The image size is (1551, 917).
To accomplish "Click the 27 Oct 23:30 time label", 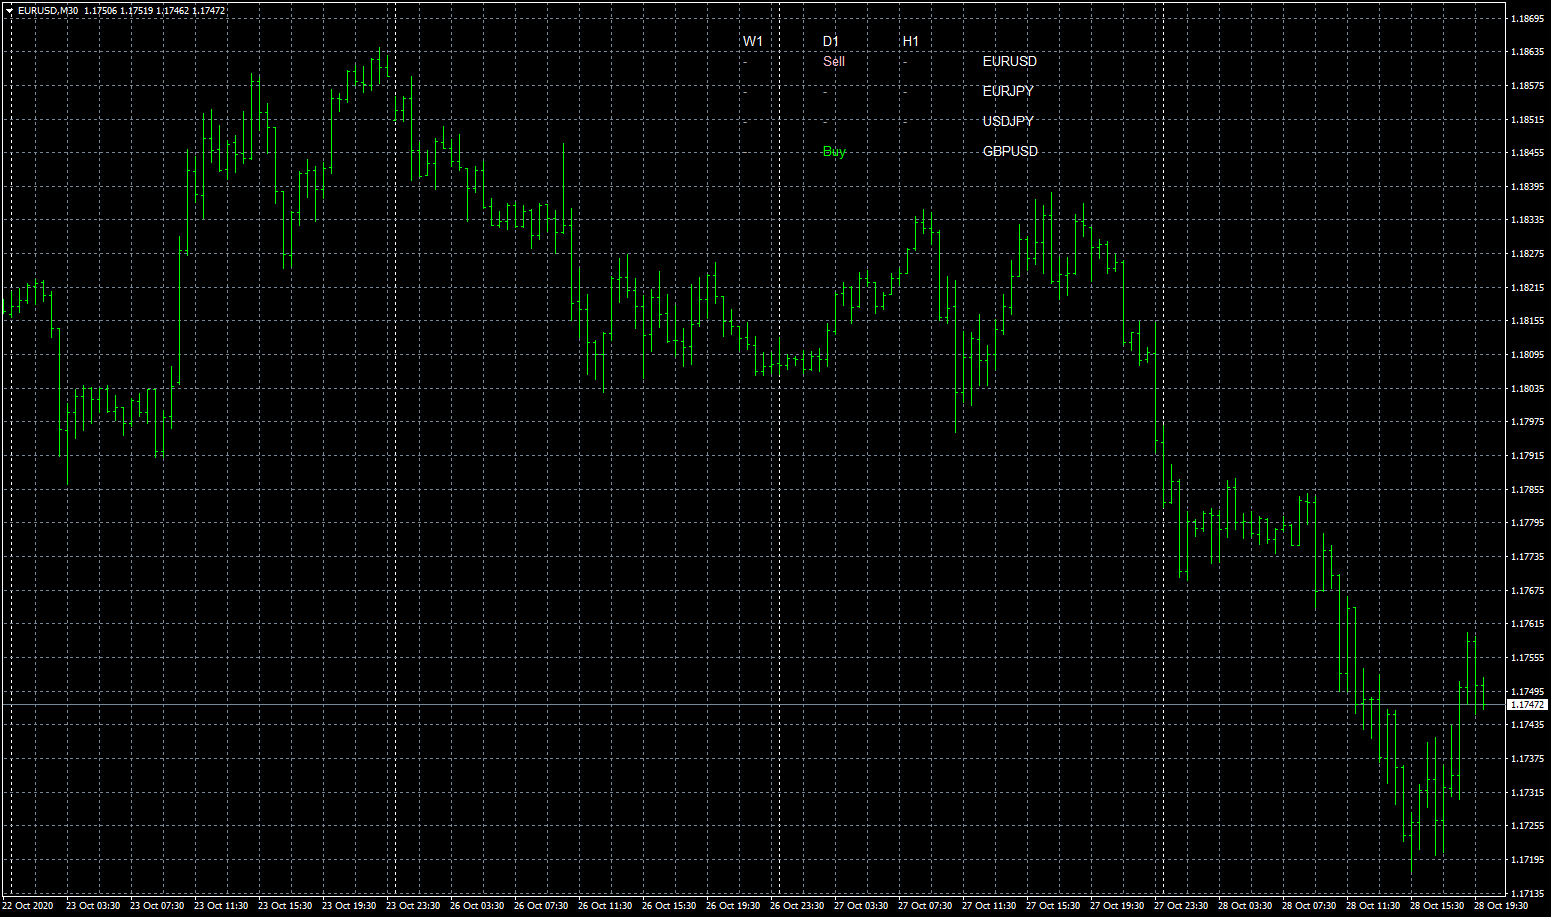I will point(1181,906).
